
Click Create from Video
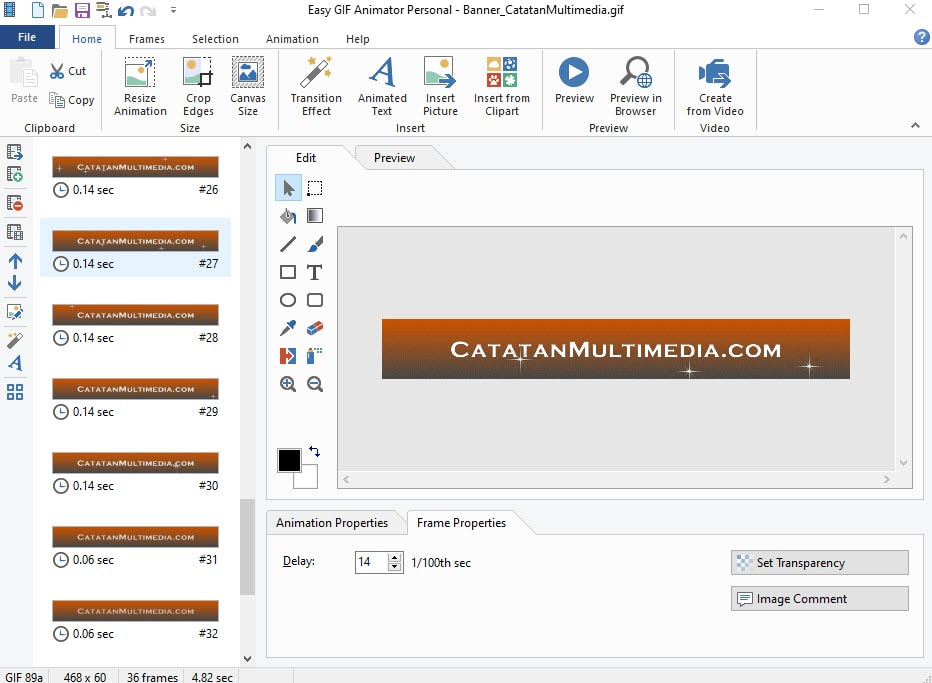coord(714,87)
